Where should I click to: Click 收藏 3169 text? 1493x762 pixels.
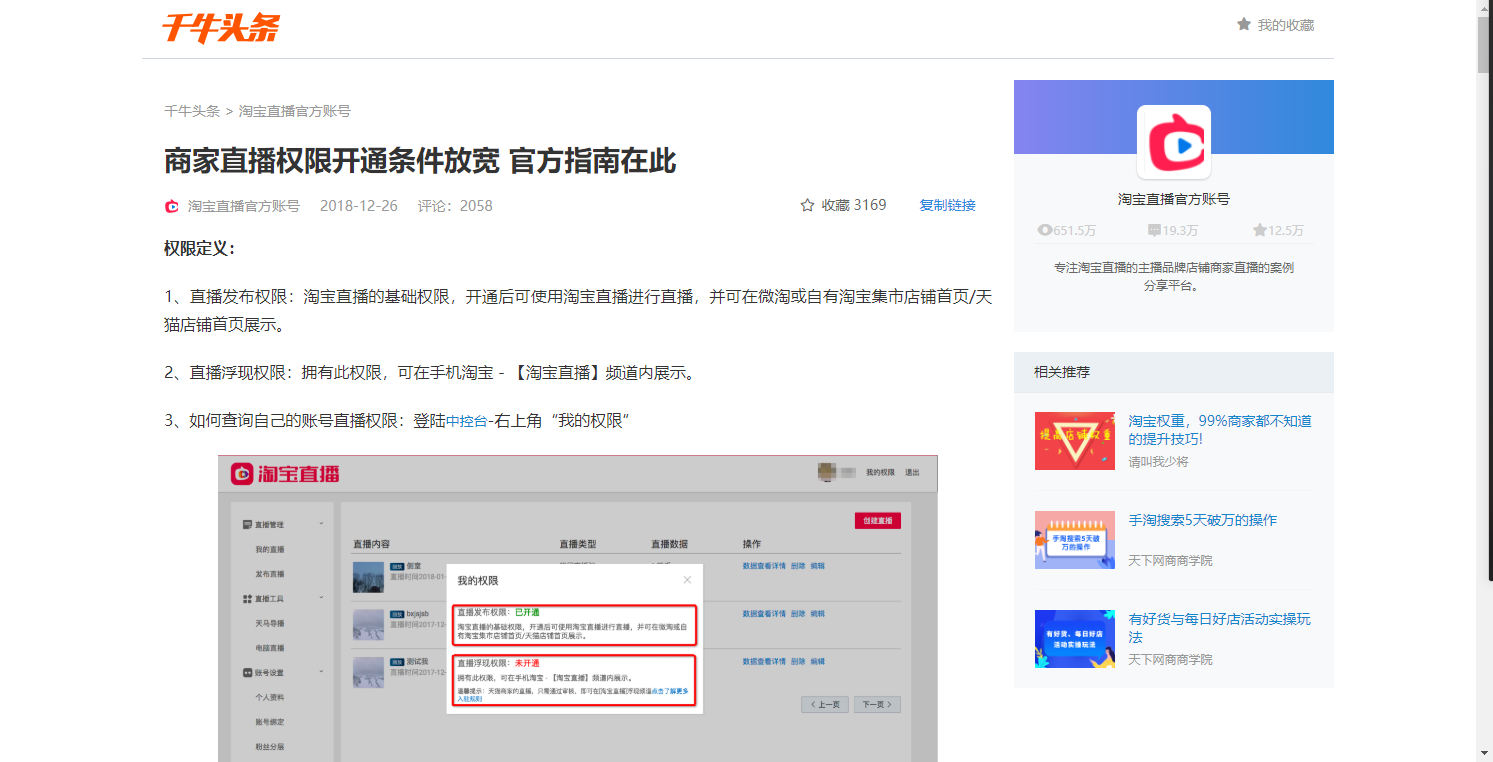(854, 205)
